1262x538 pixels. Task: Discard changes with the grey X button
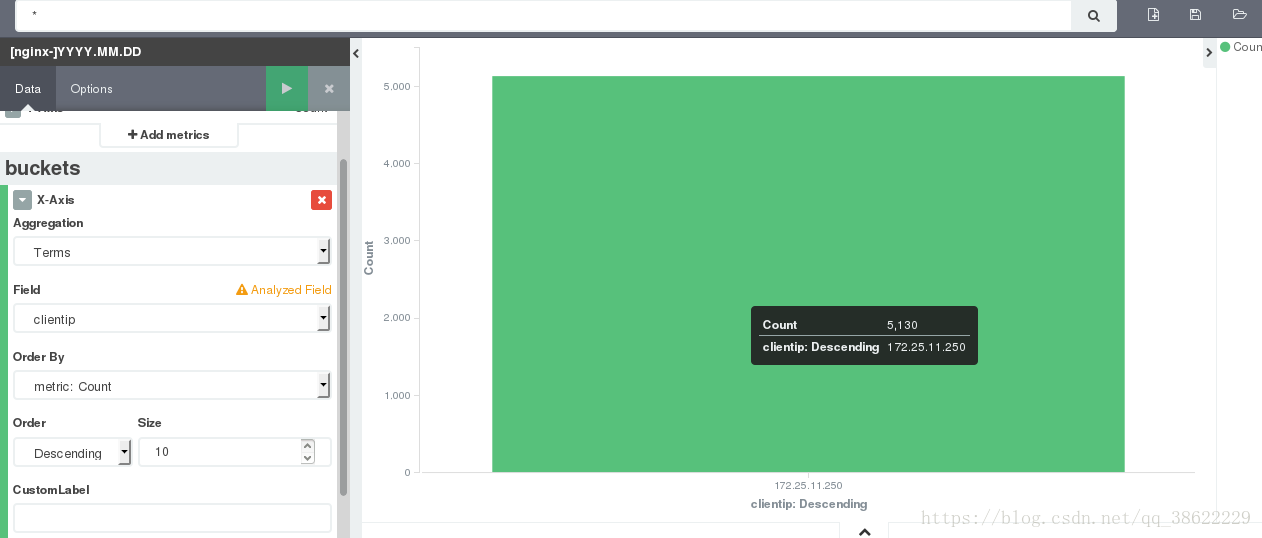coord(329,88)
